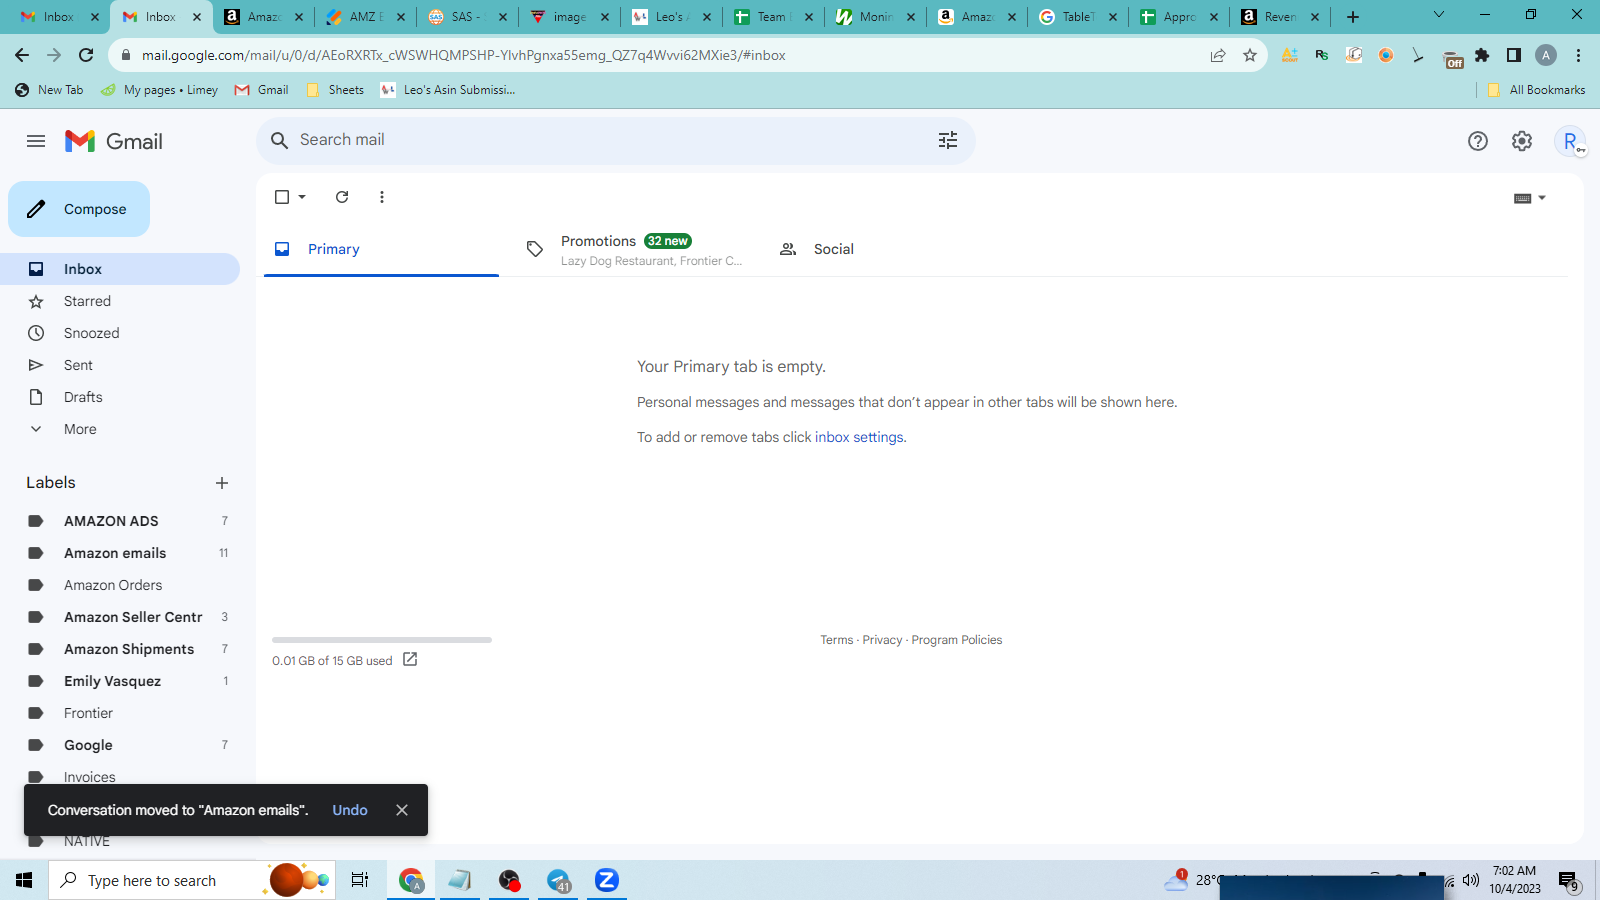Switch to the SAS browser tab
The width and height of the screenshot is (1600, 900).
point(466,17)
